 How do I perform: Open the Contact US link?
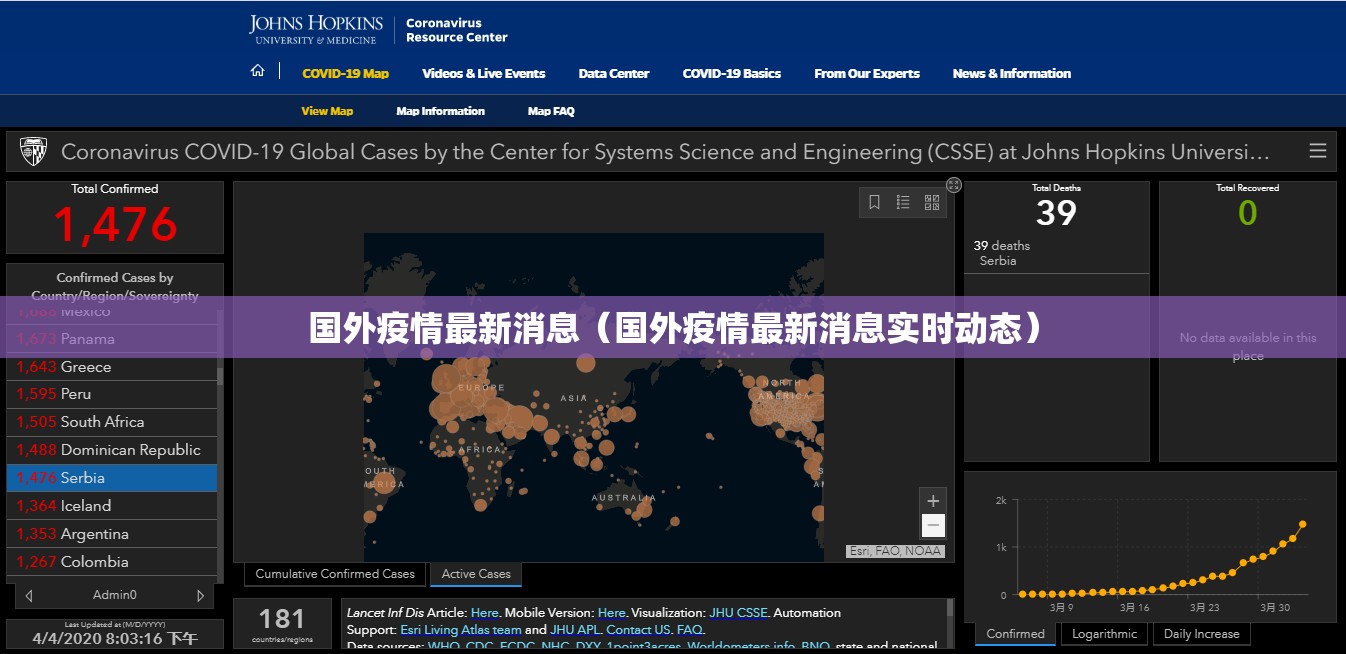(638, 630)
